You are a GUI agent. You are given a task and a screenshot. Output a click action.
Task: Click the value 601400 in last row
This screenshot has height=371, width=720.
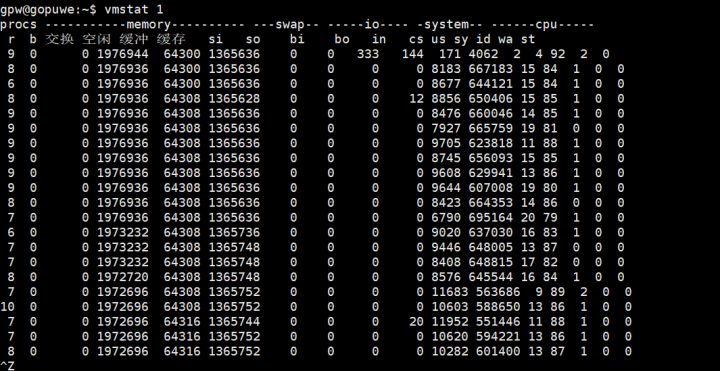tap(498, 351)
